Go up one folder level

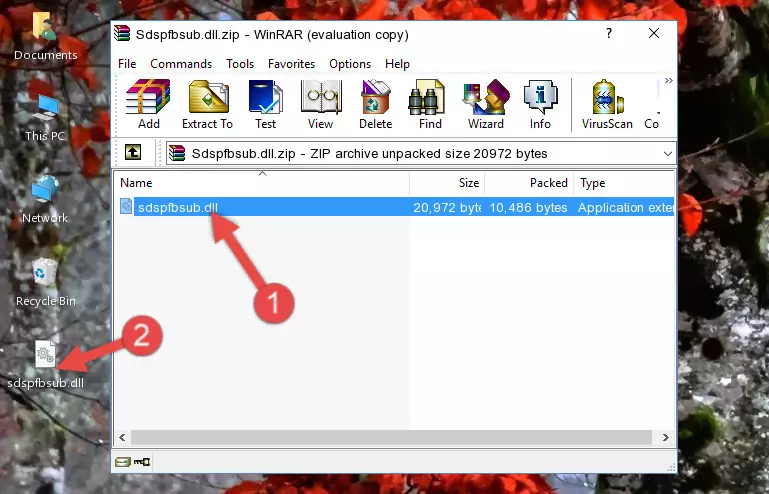[x=133, y=153]
